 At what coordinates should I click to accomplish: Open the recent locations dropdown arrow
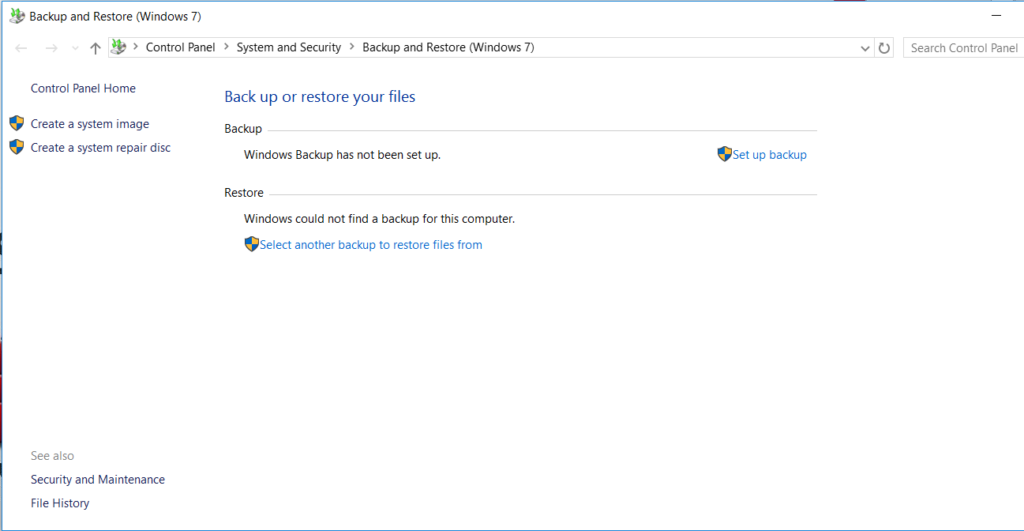point(74,48)
